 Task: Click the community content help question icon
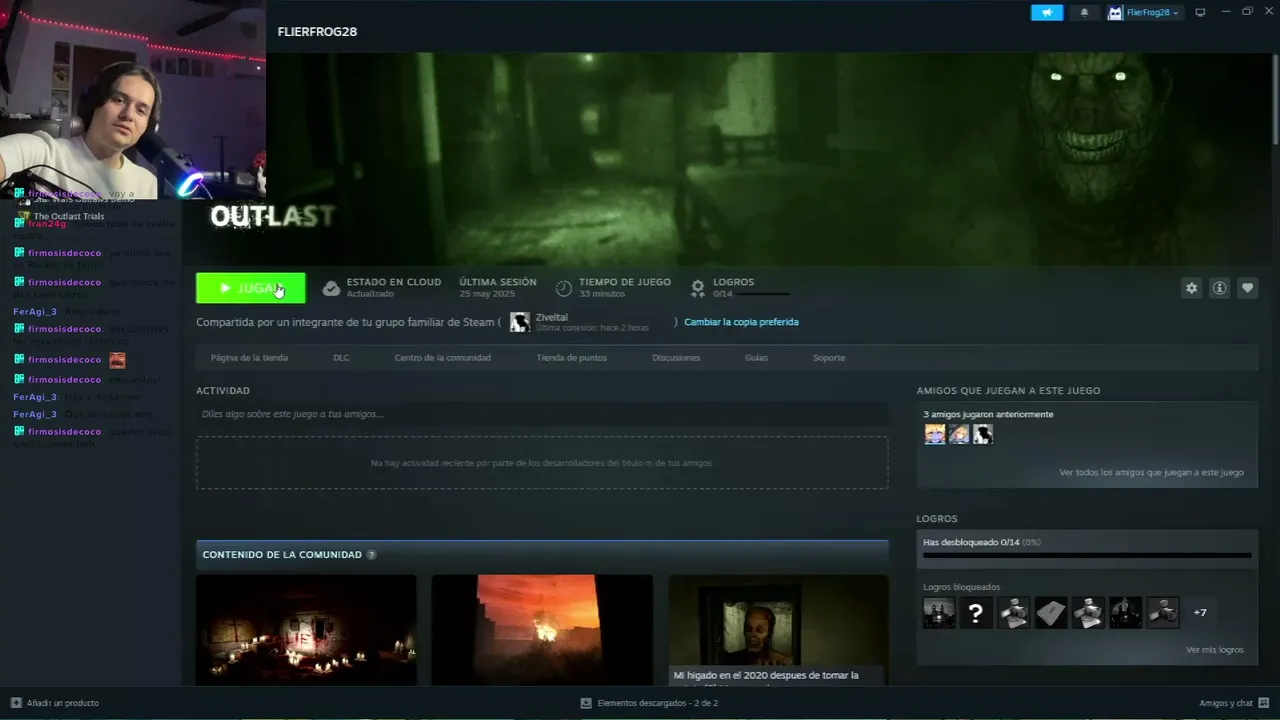(x=372, y=555)
